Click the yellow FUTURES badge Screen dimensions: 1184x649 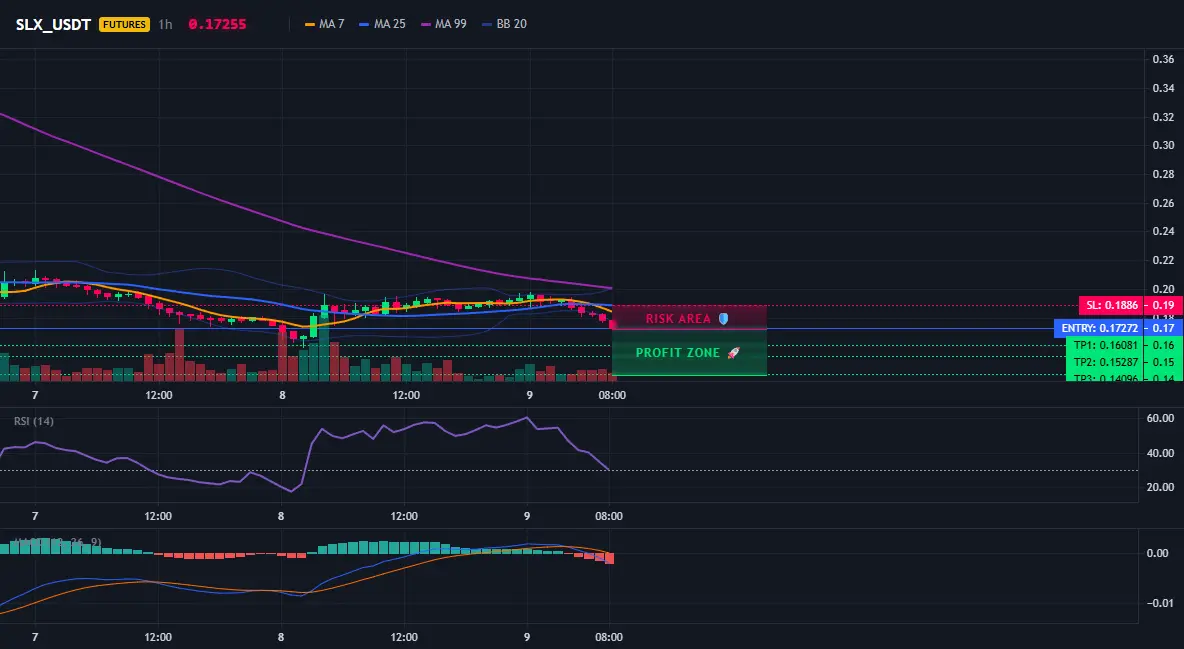pos(125,24)
